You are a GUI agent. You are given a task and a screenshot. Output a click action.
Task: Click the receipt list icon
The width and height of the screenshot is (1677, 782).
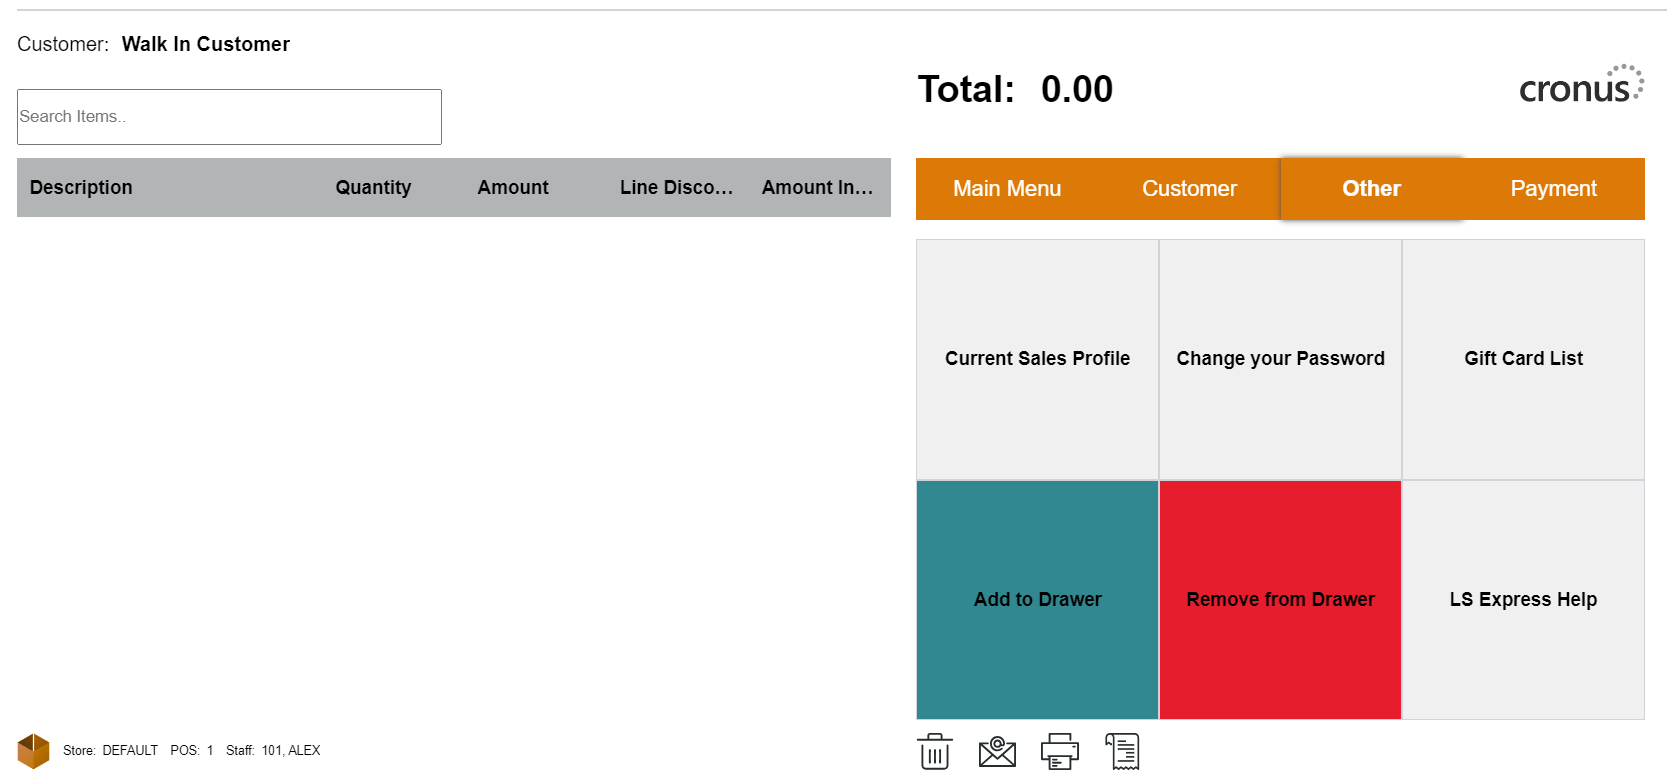1123,752
